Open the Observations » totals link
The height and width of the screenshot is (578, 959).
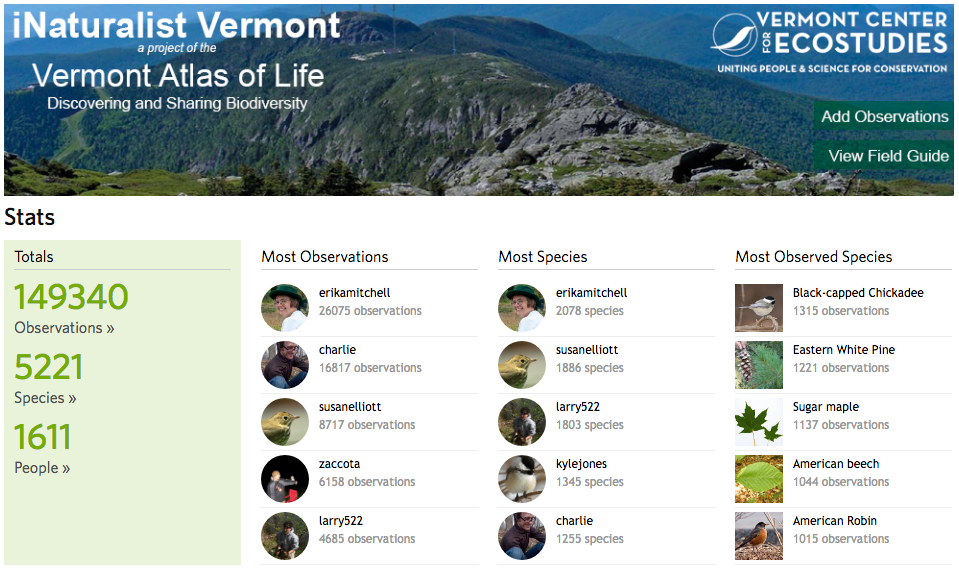coord(64,328)
